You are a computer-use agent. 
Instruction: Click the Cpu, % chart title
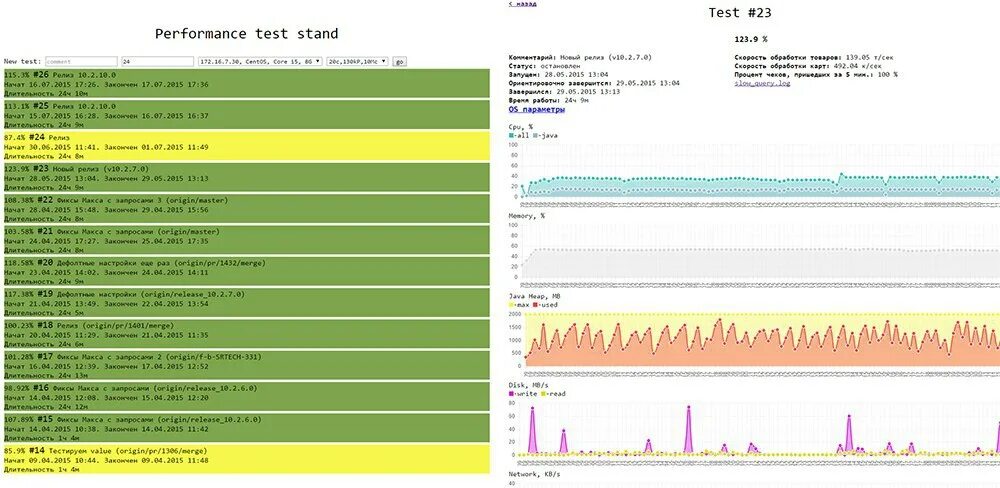[520, 126]
